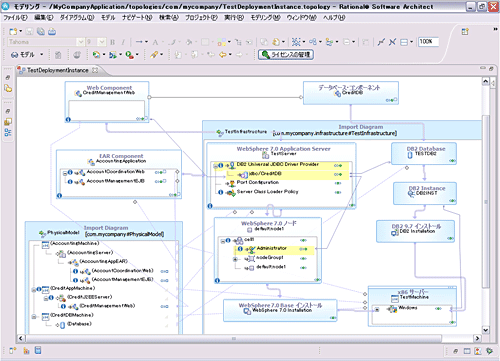Click the DB2 Instance DB2INST unit

[425, 193]
